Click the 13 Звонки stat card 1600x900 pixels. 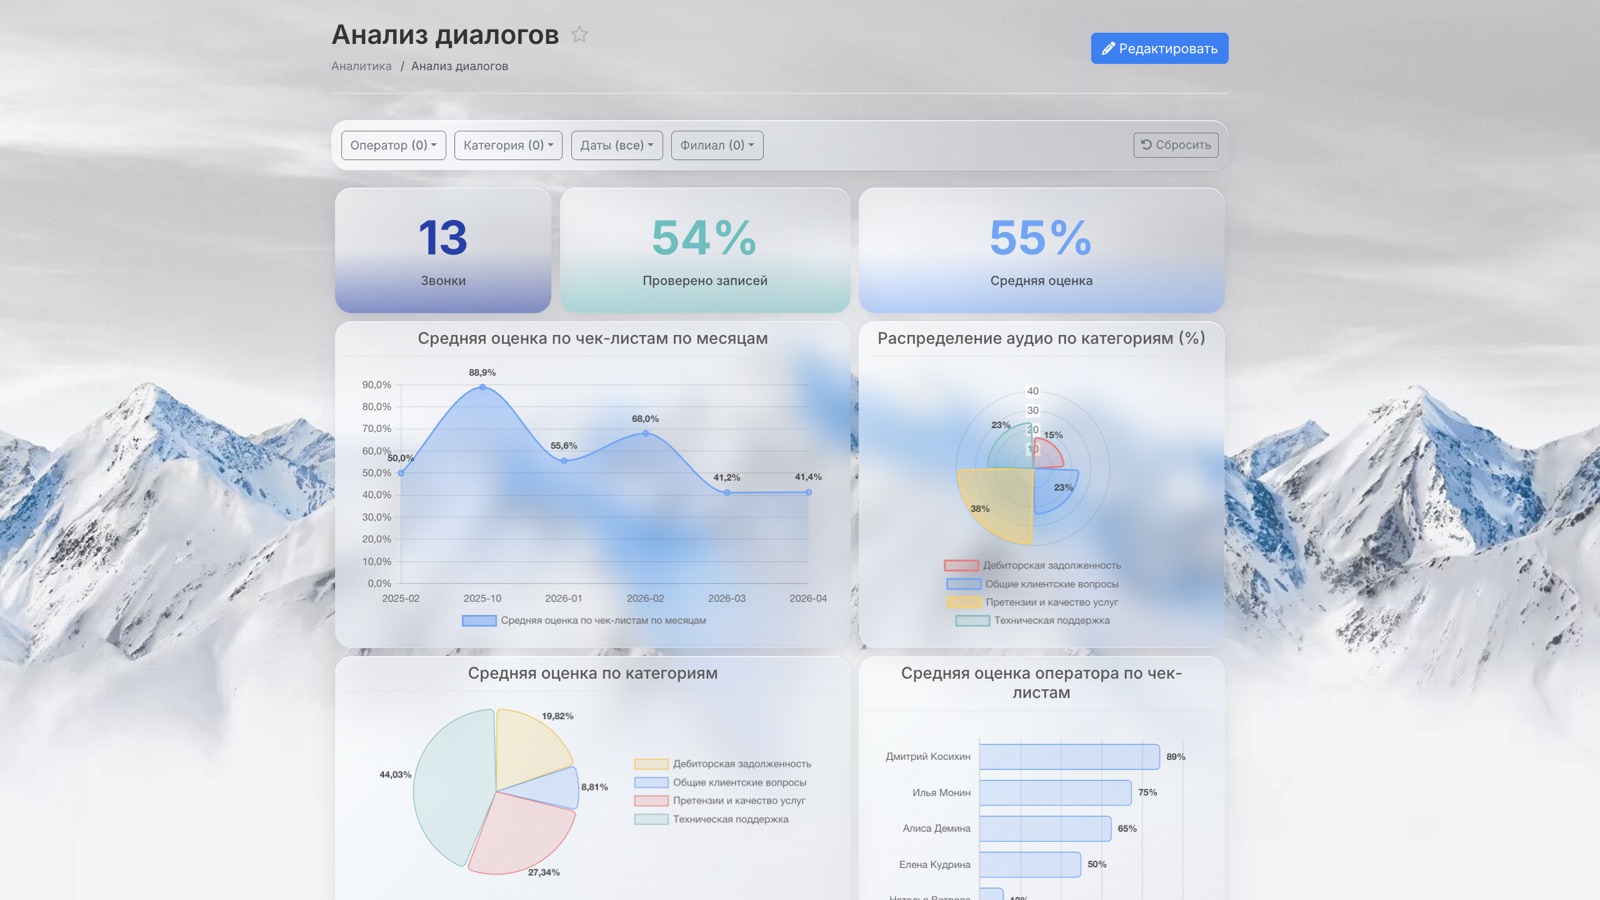[x=443, y=251]
